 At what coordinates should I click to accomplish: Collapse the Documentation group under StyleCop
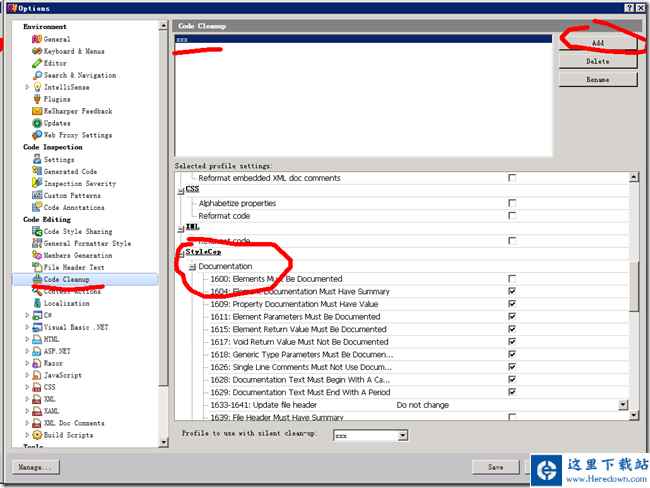(x=192, y=267)
